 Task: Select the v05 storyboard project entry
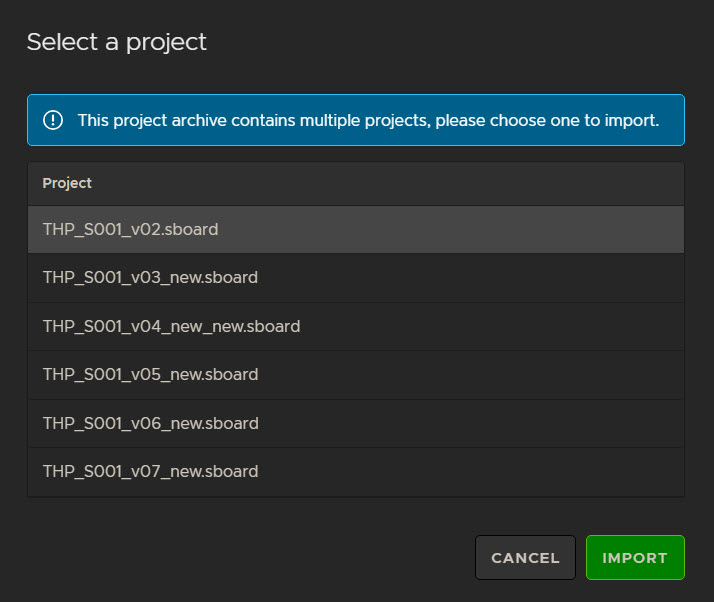150,374
